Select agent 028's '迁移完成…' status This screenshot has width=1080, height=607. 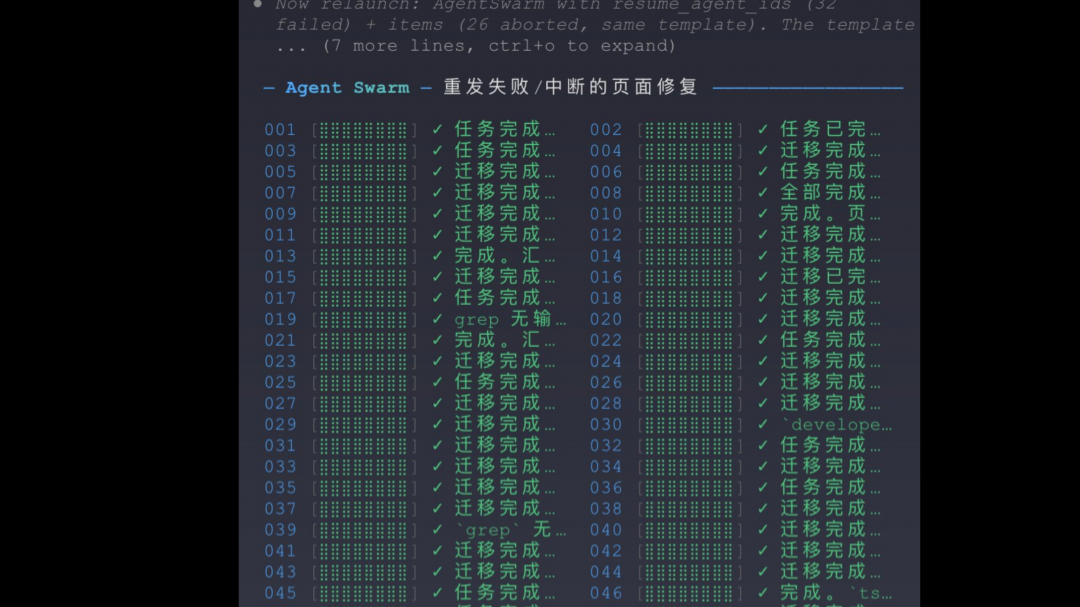coord(830,404)
